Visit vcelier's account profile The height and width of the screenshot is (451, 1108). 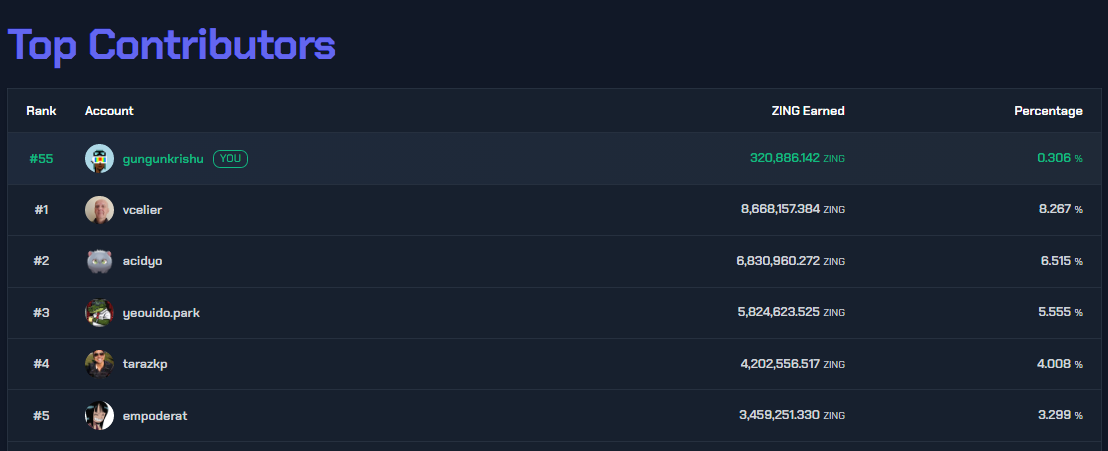[x=142, y=210]
